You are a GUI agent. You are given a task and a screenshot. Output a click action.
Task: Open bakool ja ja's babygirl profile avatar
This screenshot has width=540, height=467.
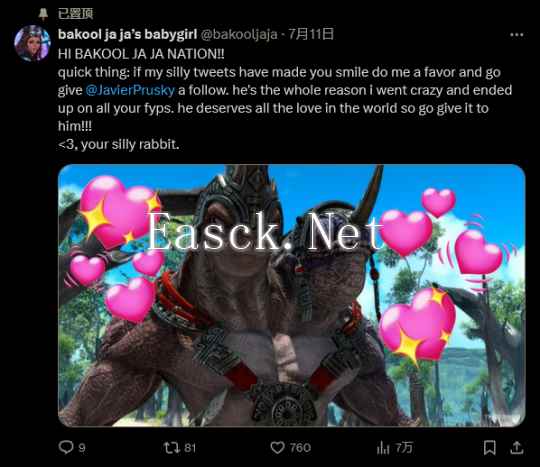[x=32, y=43]
